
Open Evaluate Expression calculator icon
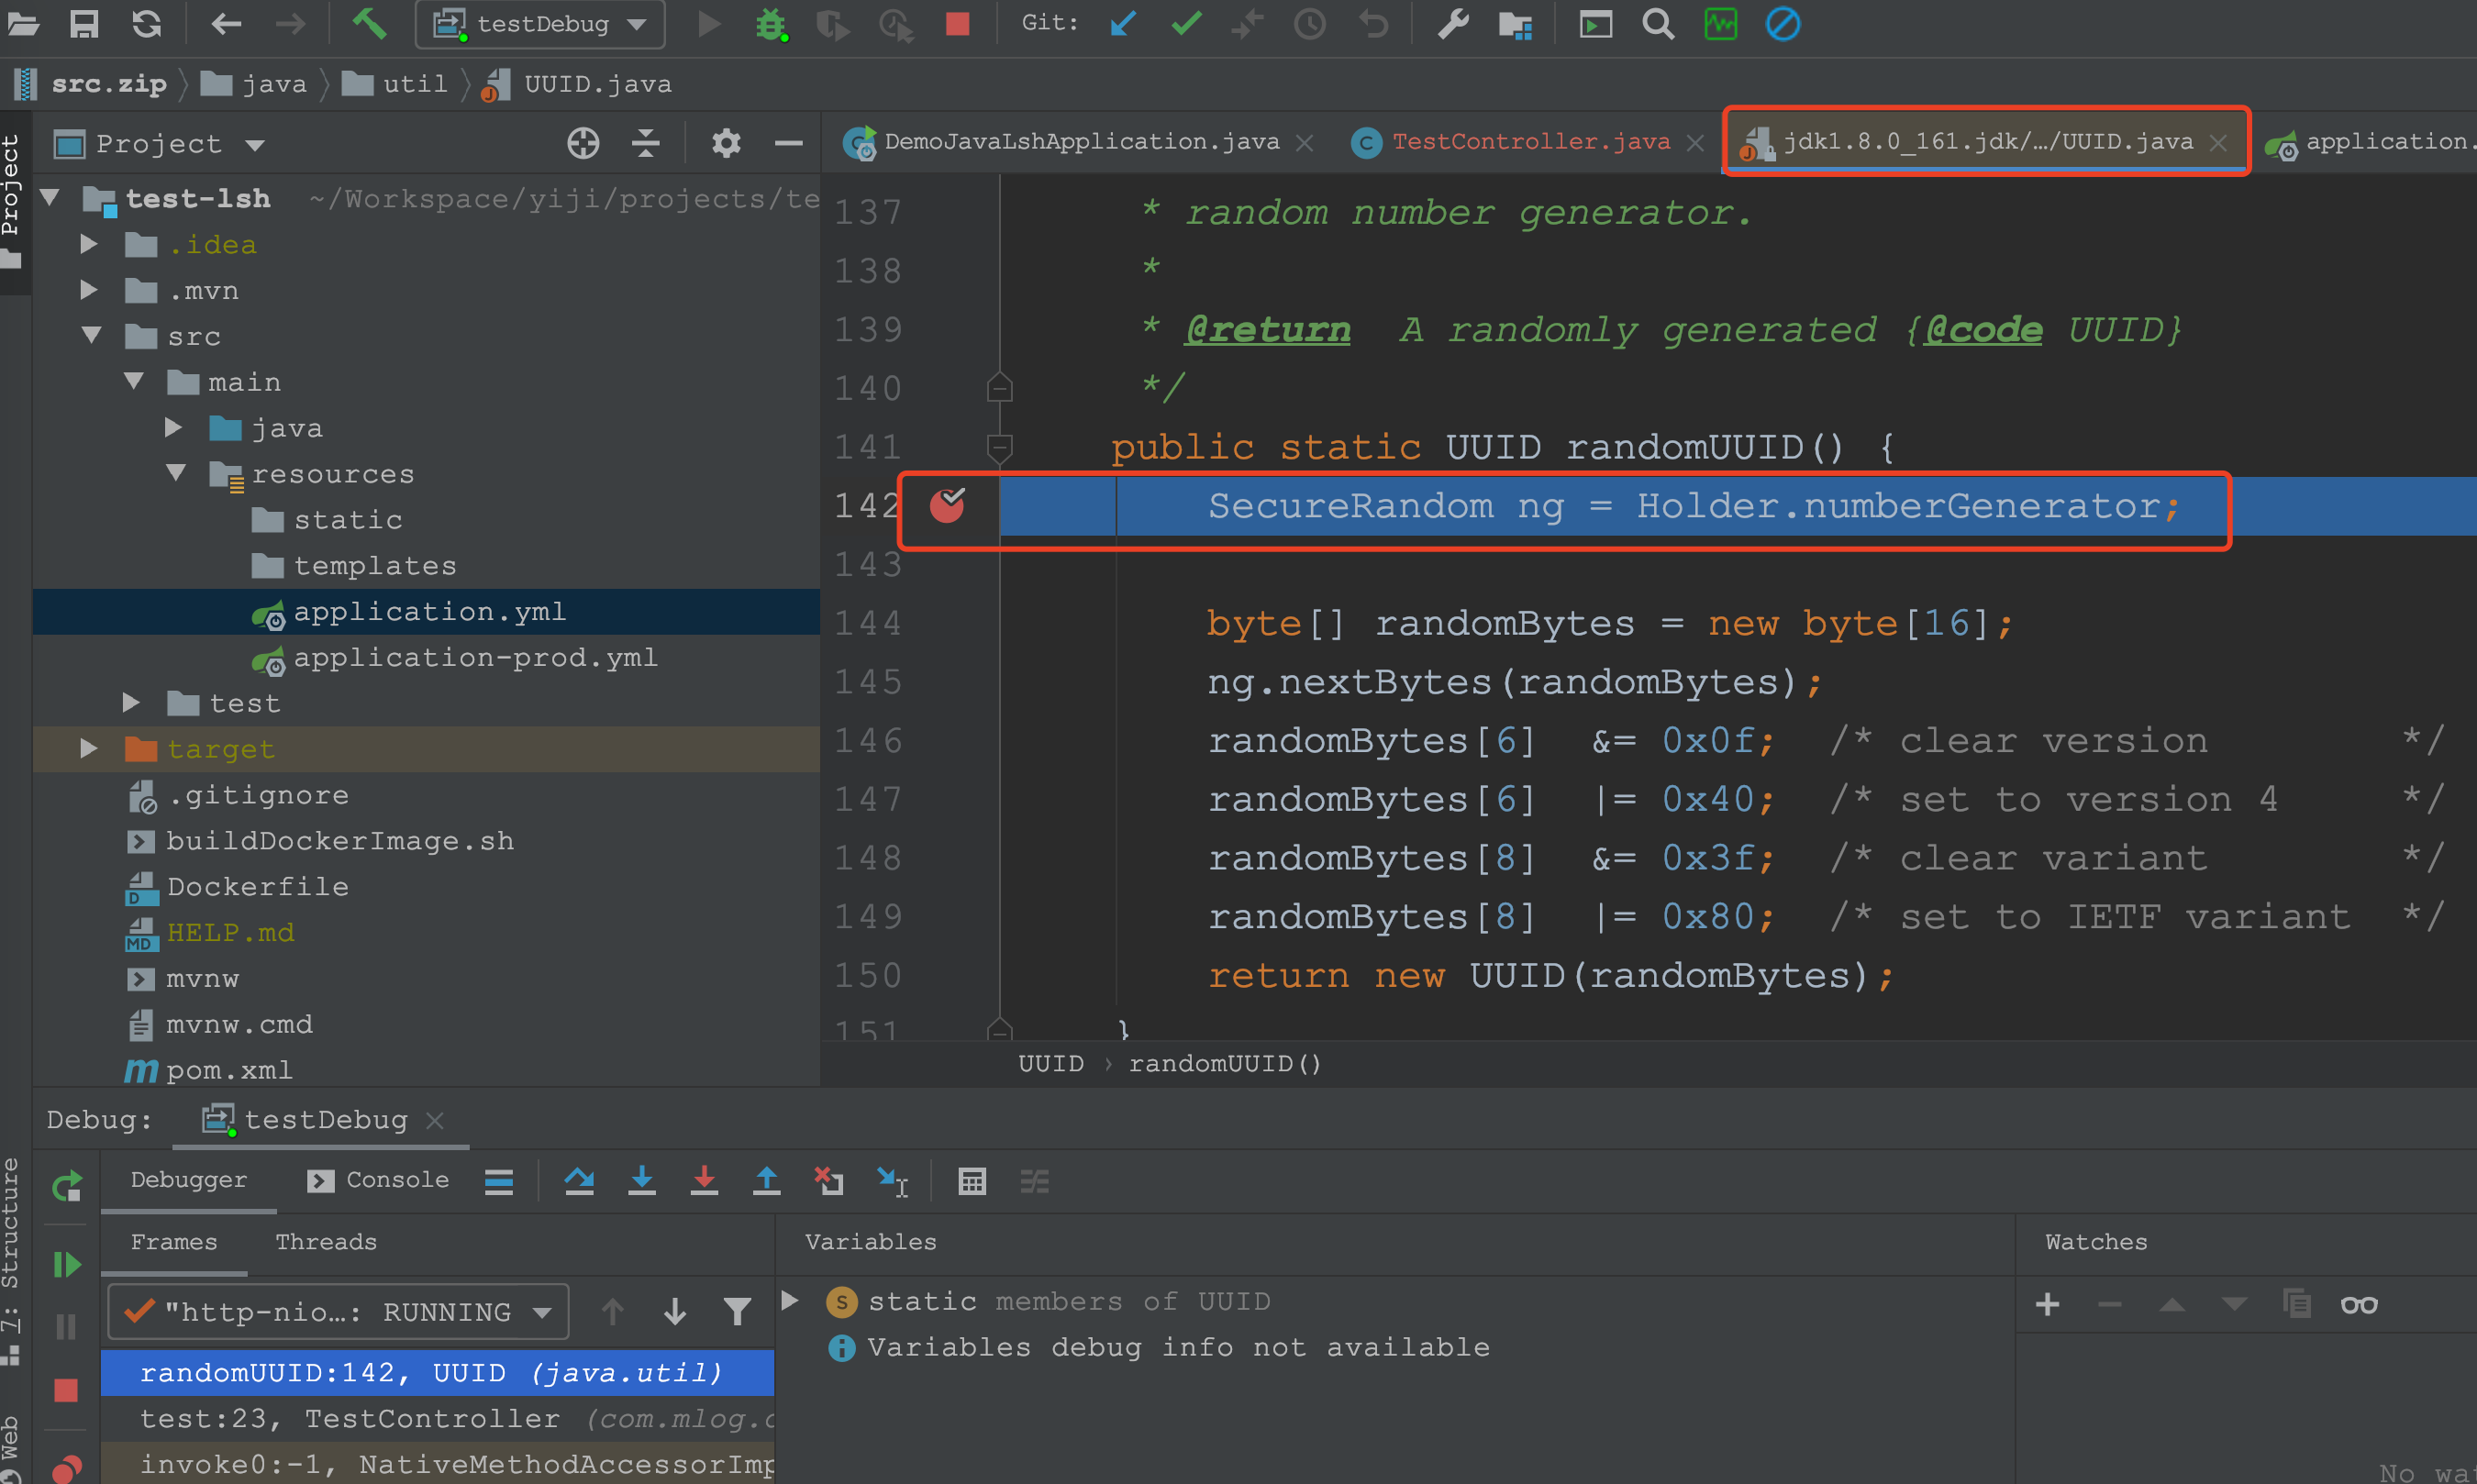(x=972, y=1181)
